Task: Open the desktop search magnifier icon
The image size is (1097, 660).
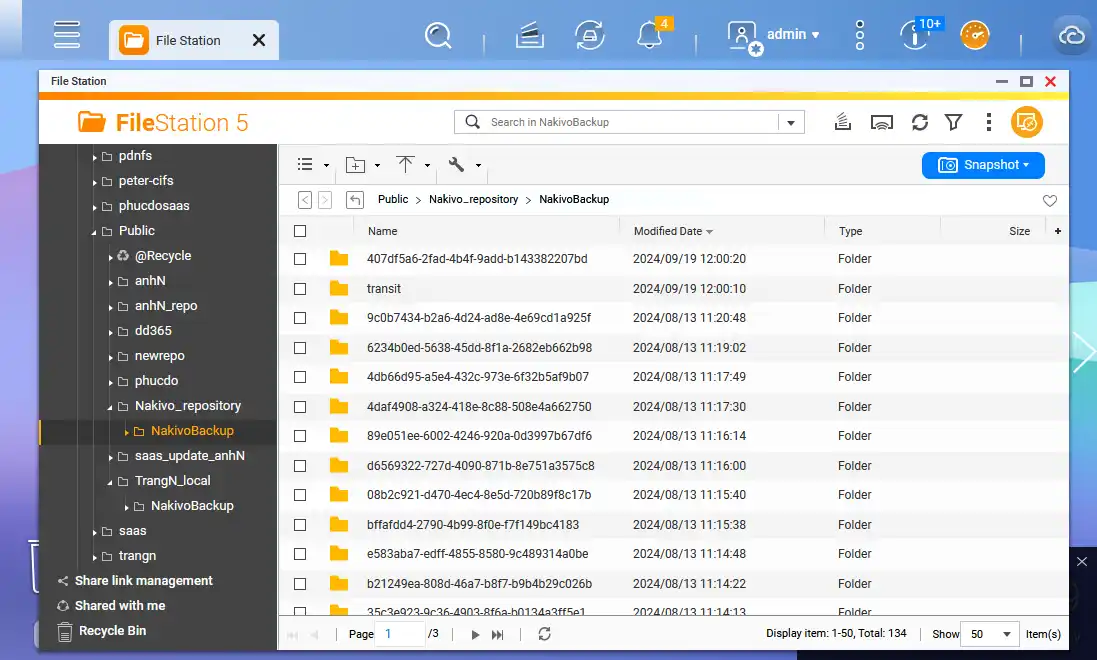Action: (x=438, y=35)
